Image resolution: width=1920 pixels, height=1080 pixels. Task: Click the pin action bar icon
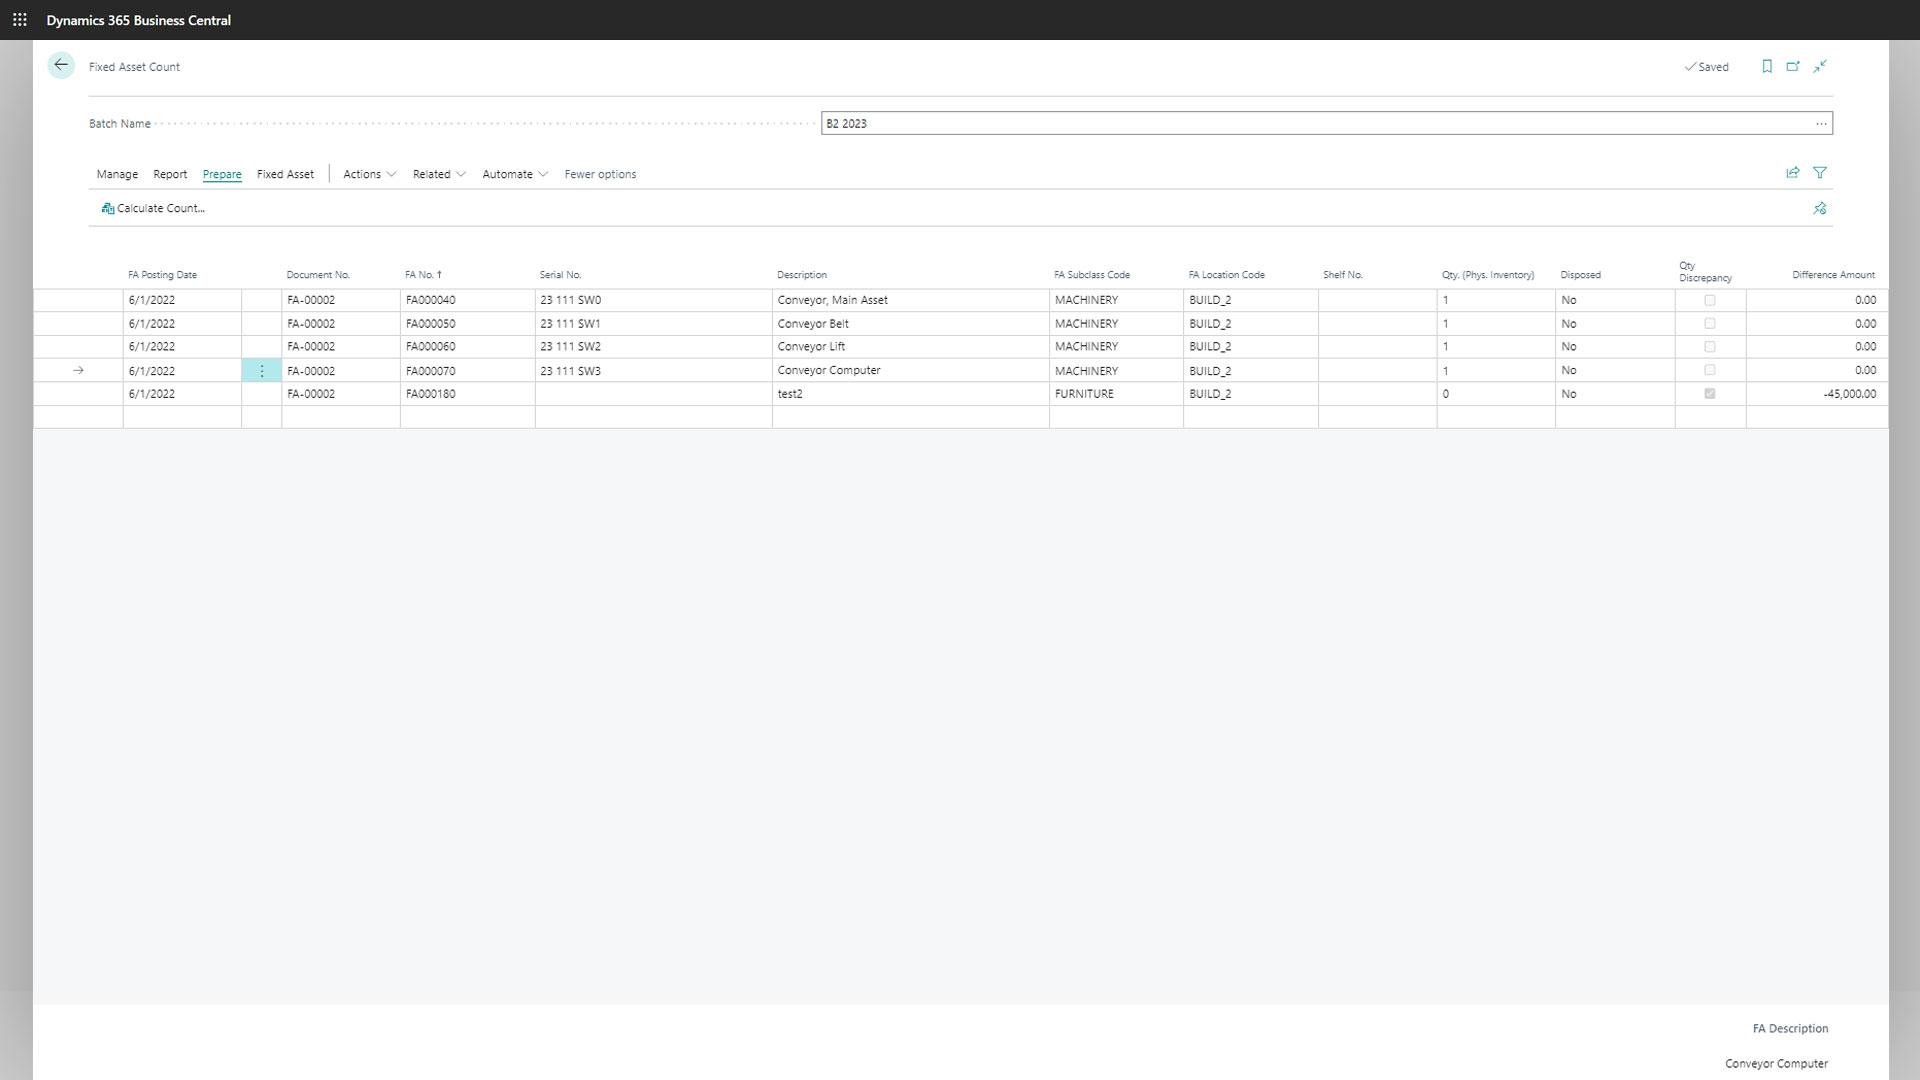click(1819, 209)
